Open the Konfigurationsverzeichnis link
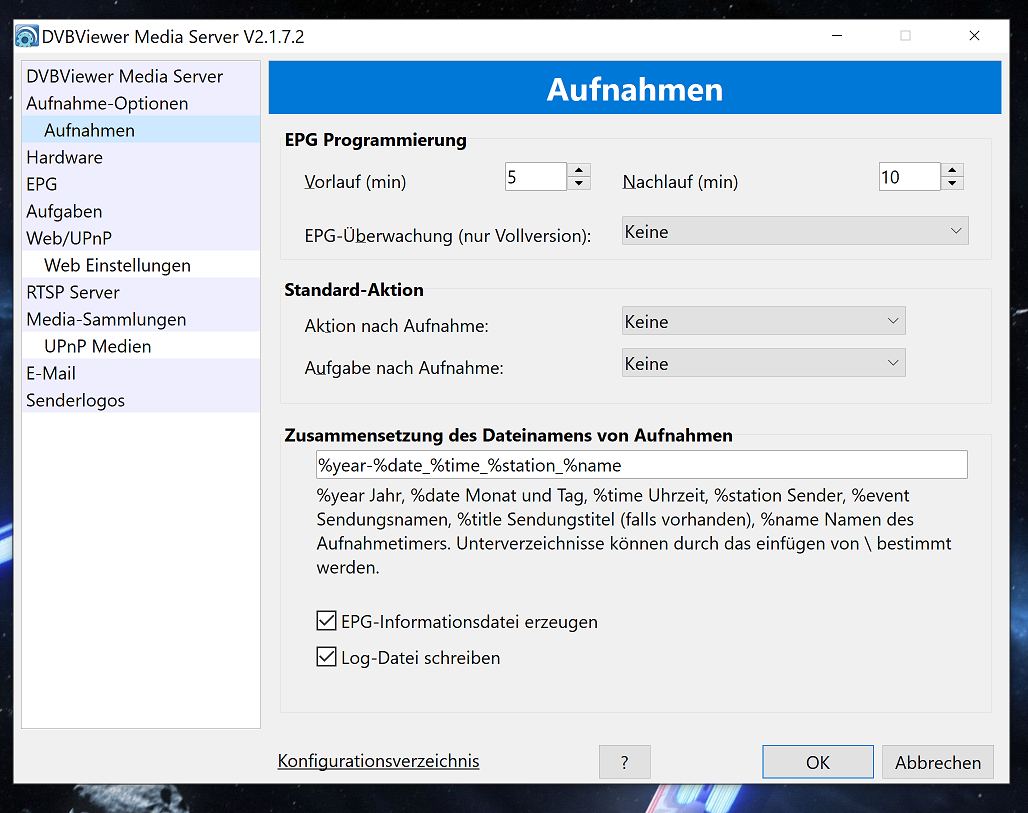This screenshot has height=813, width=1028. tap(378, 761)
